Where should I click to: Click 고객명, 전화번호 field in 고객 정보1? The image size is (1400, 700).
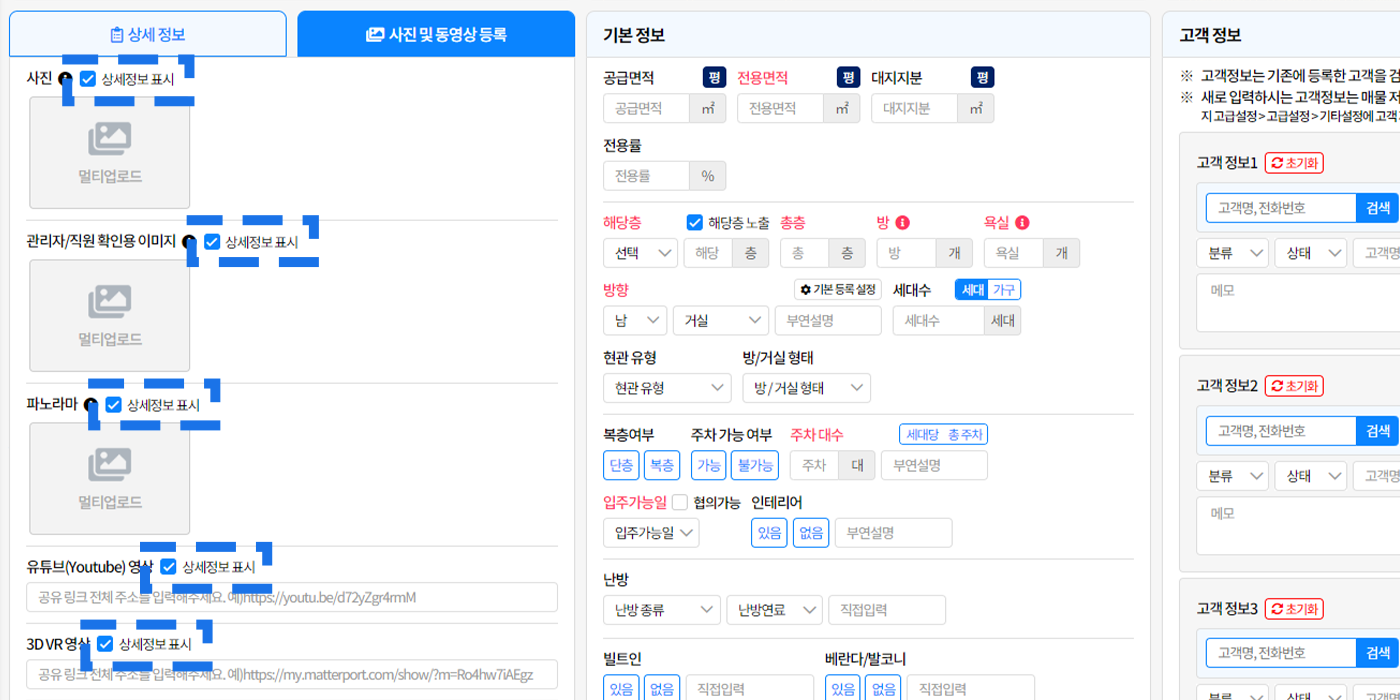pos(1280,208)
